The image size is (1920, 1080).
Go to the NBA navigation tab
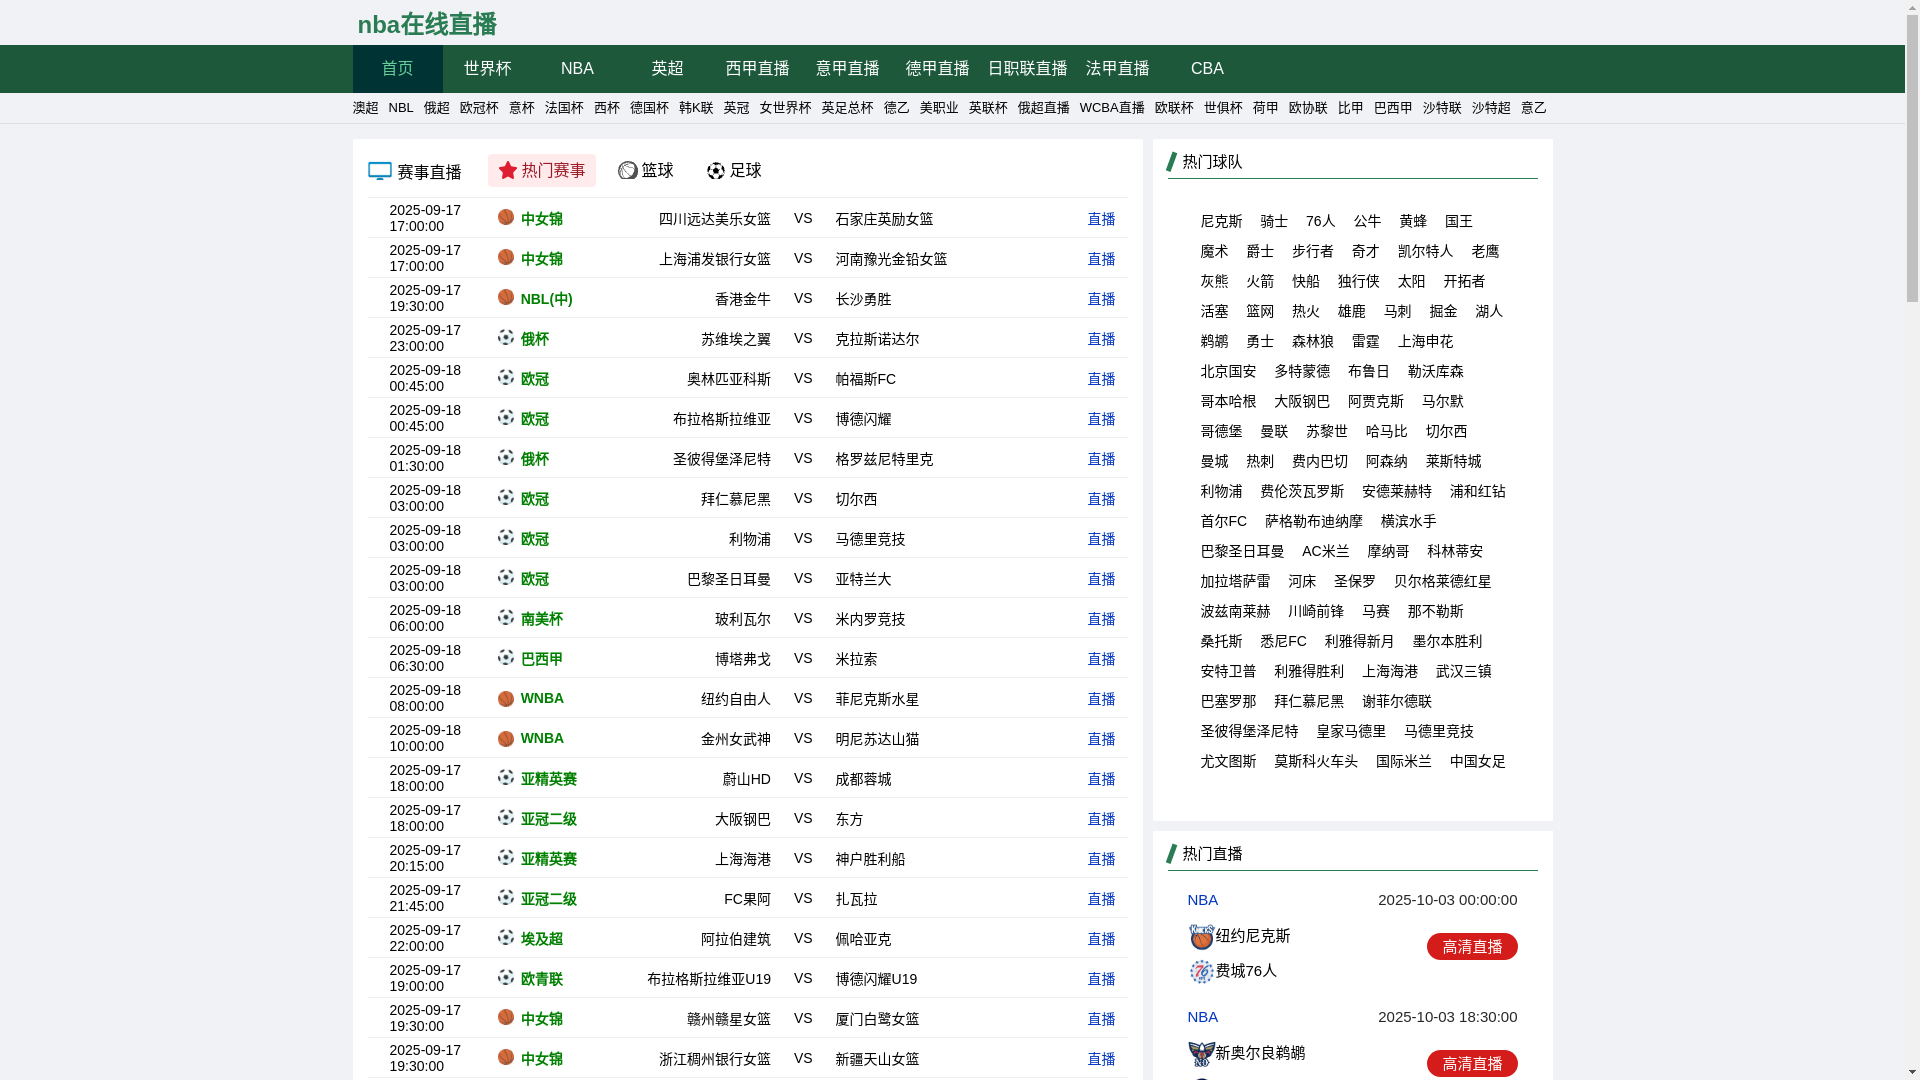pos(577,69)
